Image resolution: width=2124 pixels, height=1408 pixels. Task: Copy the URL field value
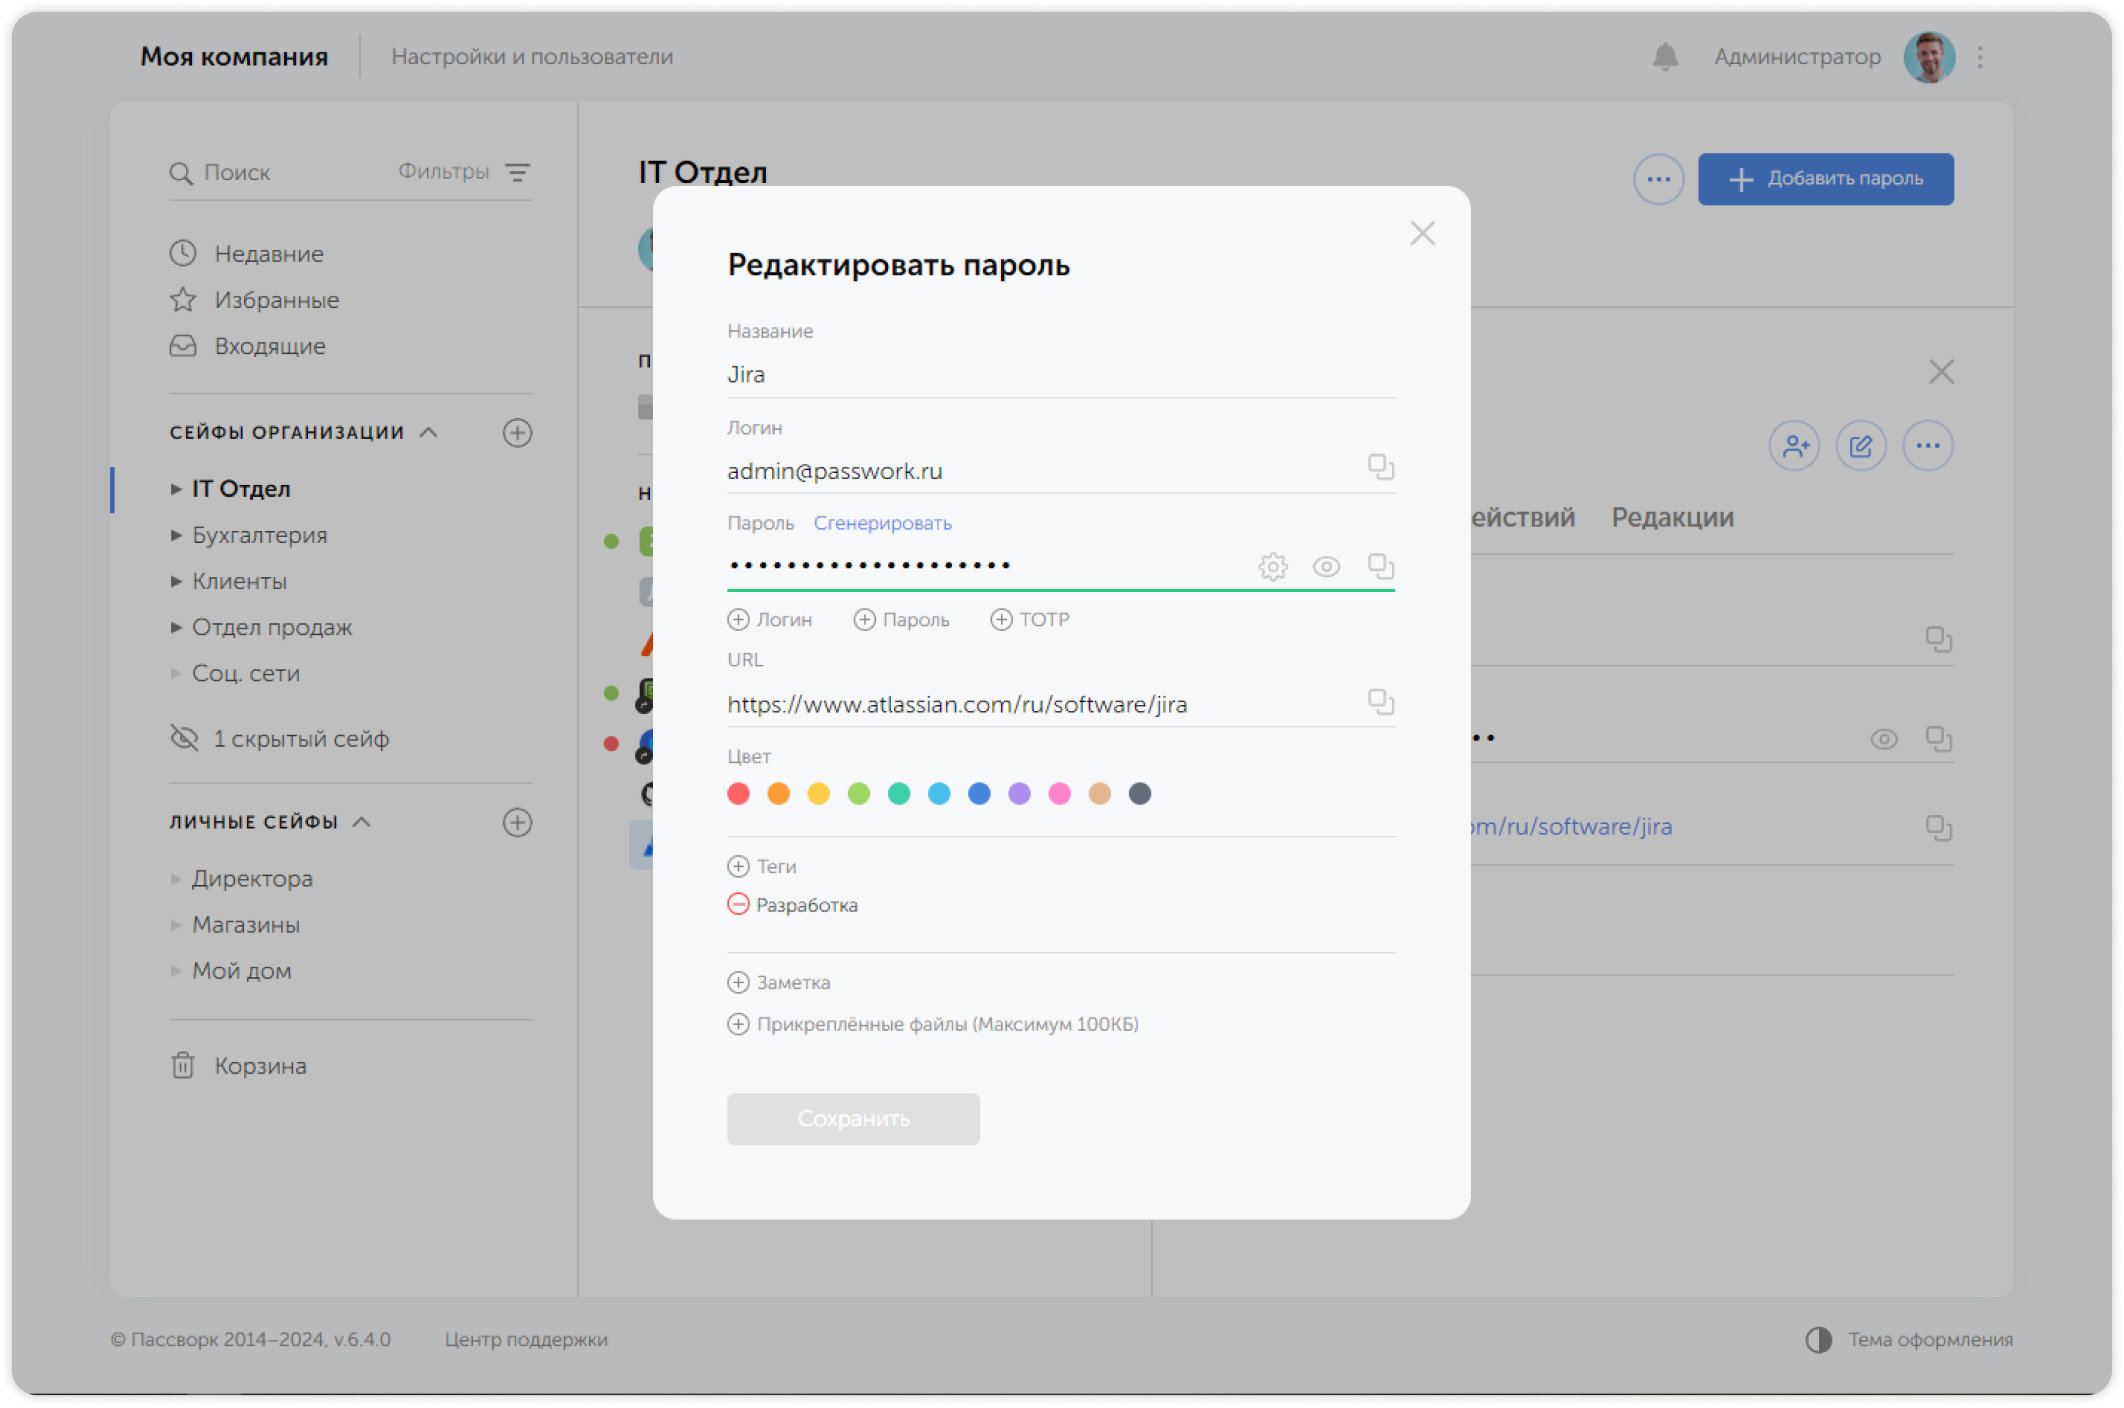tap(1380, 702)
